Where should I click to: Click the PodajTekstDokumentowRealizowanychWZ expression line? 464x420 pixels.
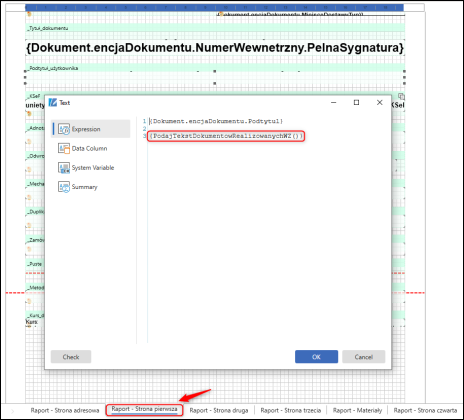[226, 136]
